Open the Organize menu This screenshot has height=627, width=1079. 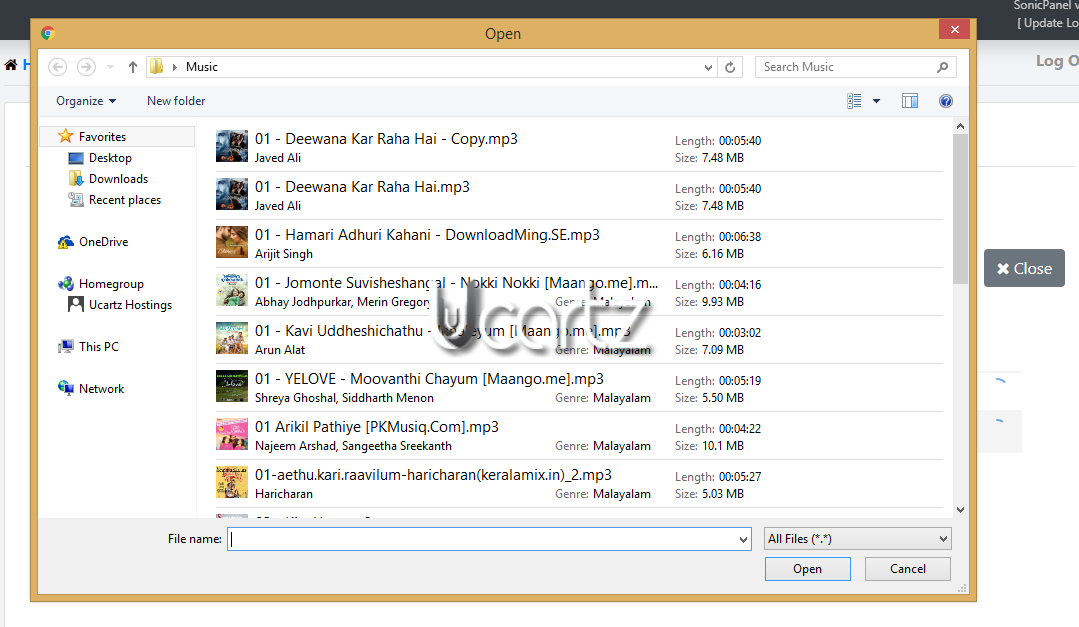point(86,100)
